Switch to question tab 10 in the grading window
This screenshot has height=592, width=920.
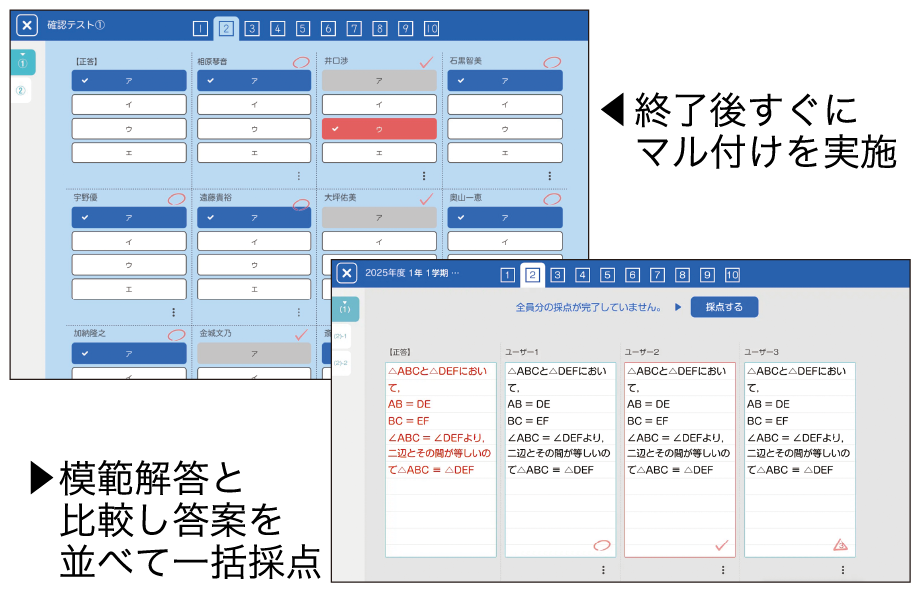pyautogui.click(x=732, y=275)
